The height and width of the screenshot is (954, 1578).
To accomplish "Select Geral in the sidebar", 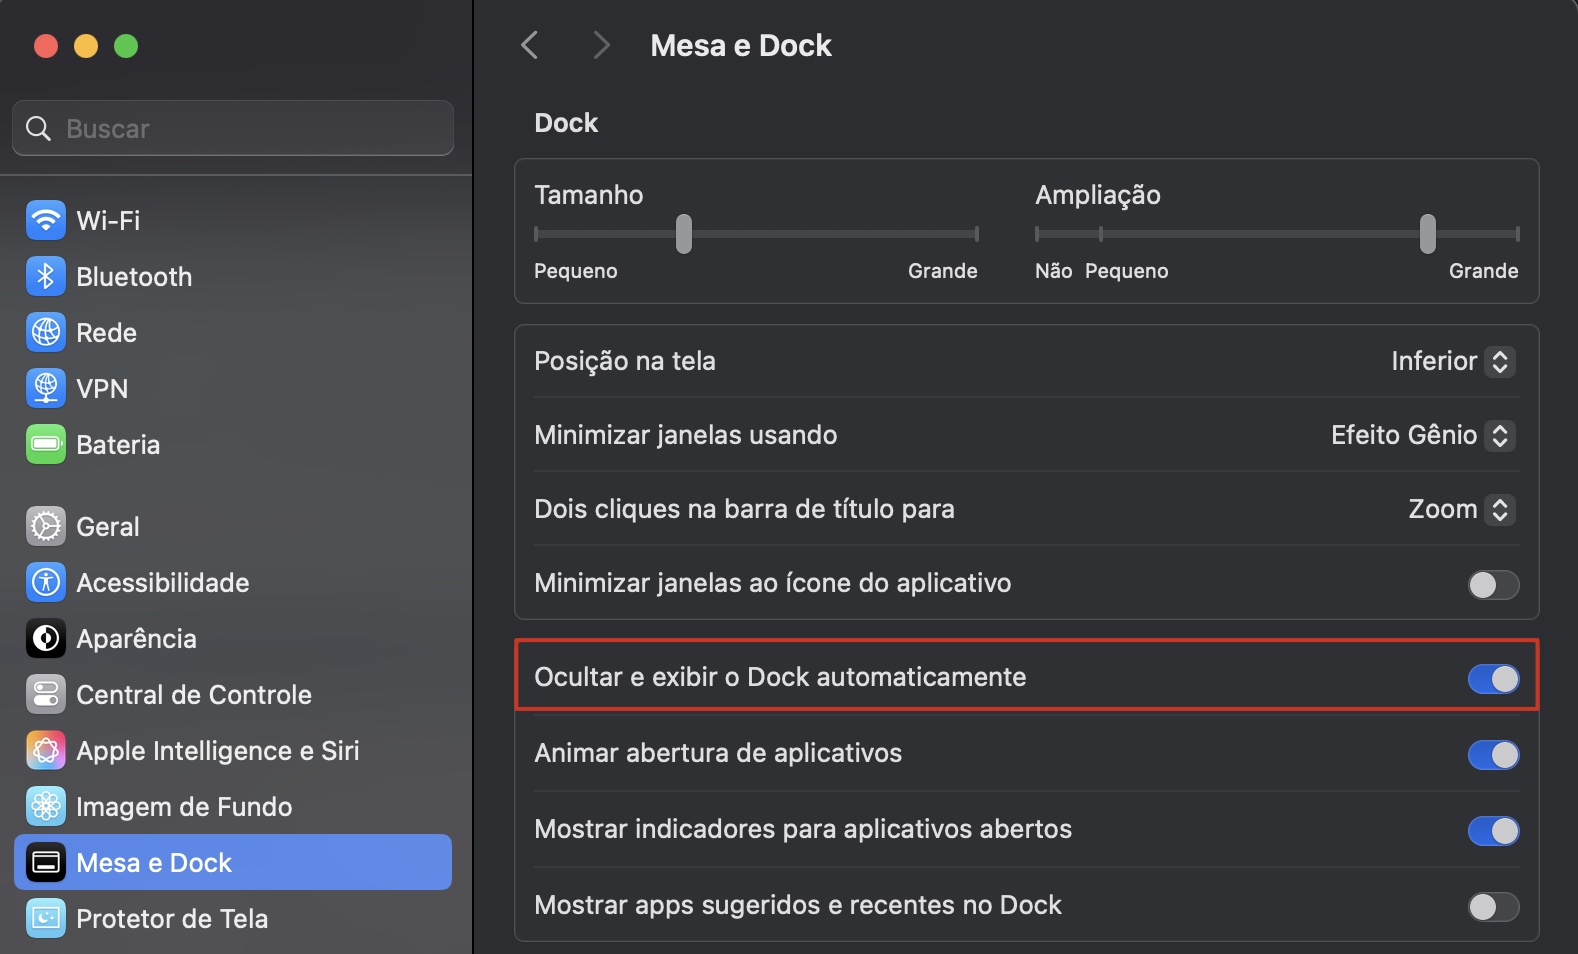I will (x=233, y=526).
